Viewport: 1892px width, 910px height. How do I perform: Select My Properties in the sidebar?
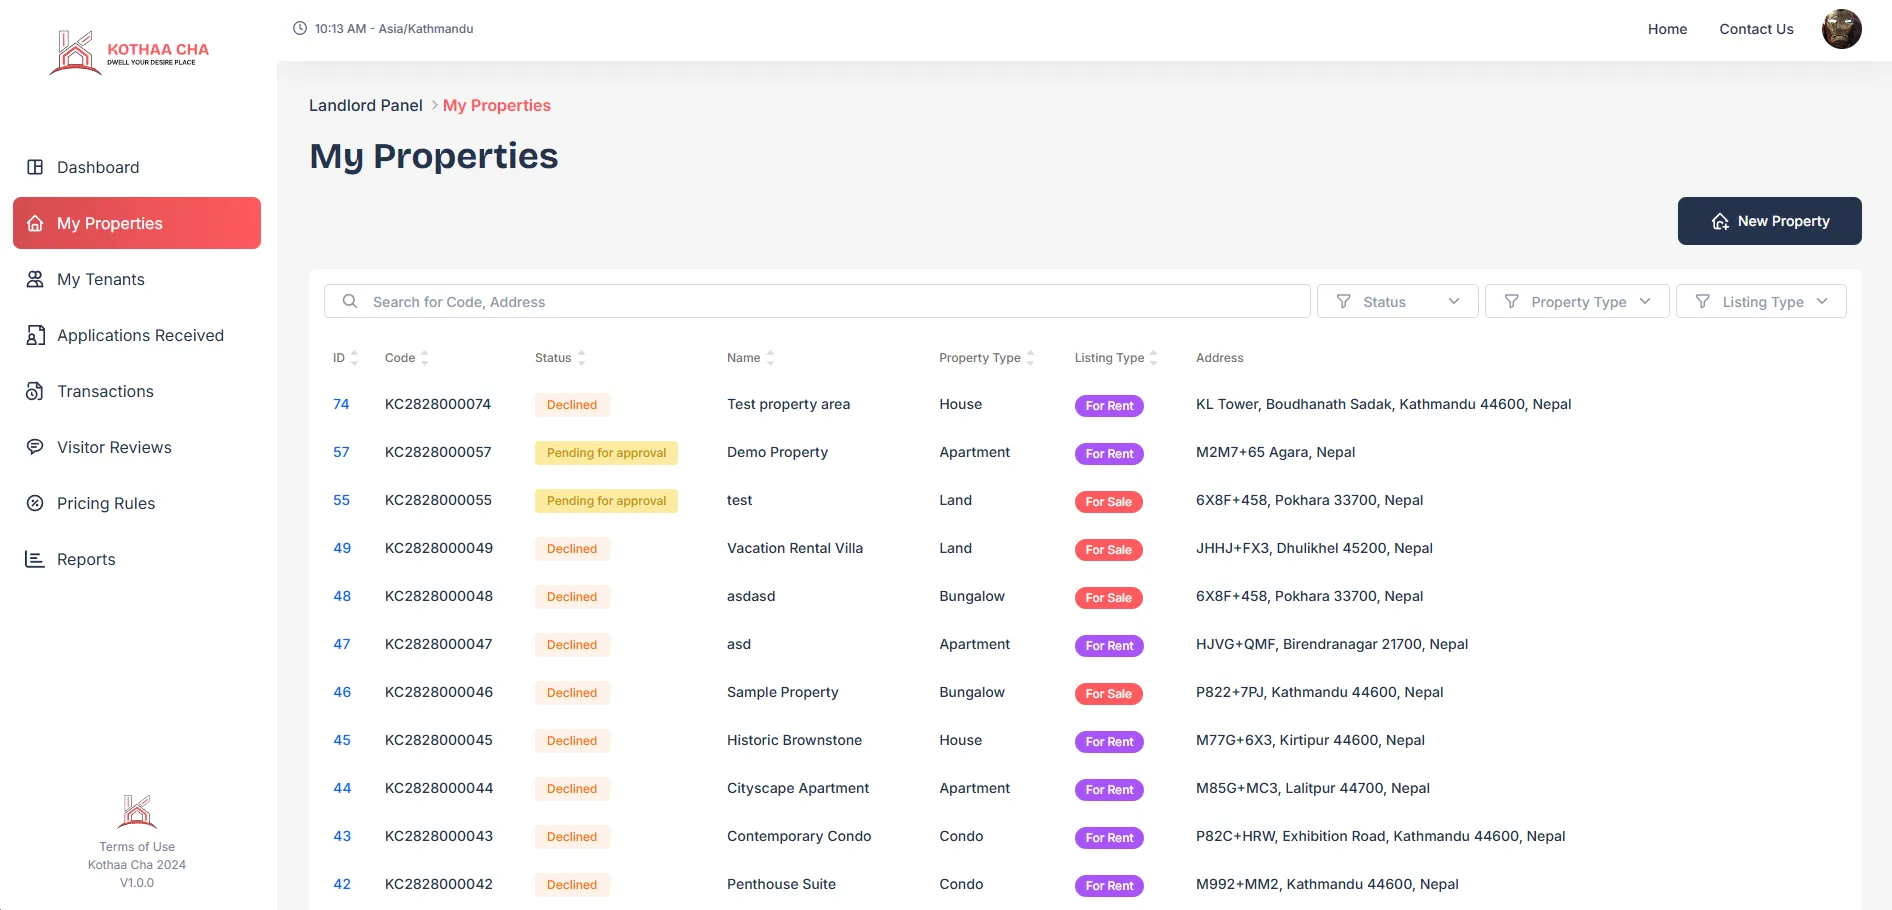tap(136, 223)
